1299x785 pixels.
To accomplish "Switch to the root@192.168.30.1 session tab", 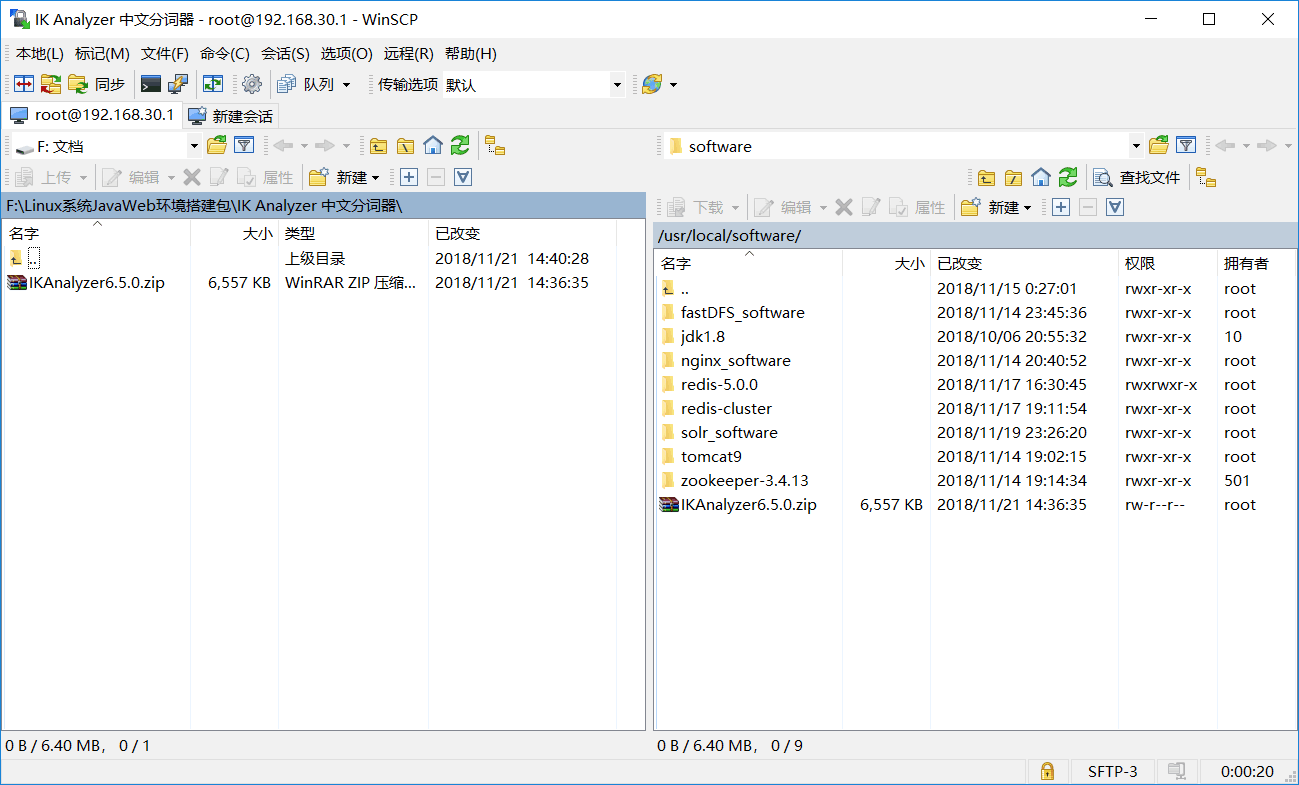I will 92,115.
